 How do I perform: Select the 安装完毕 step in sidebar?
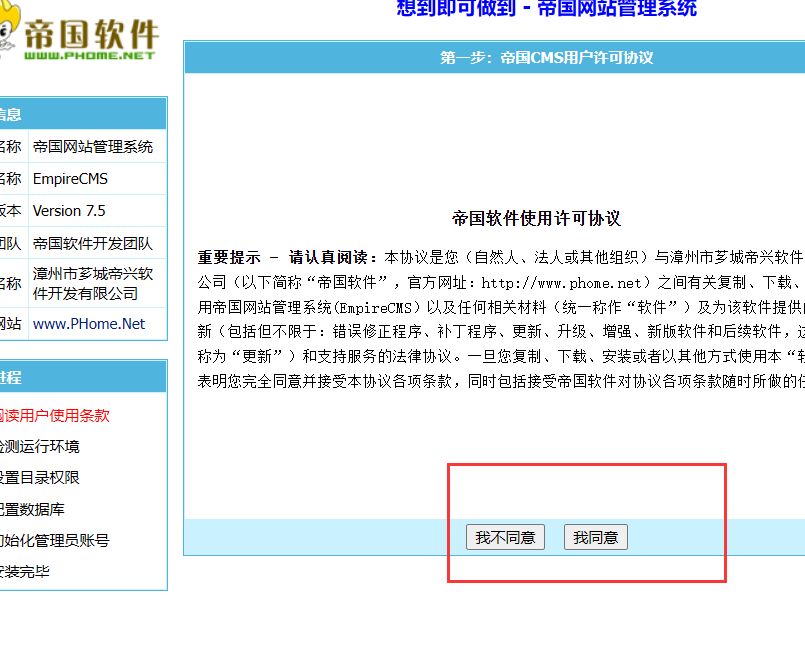click(x=25, y=572)
